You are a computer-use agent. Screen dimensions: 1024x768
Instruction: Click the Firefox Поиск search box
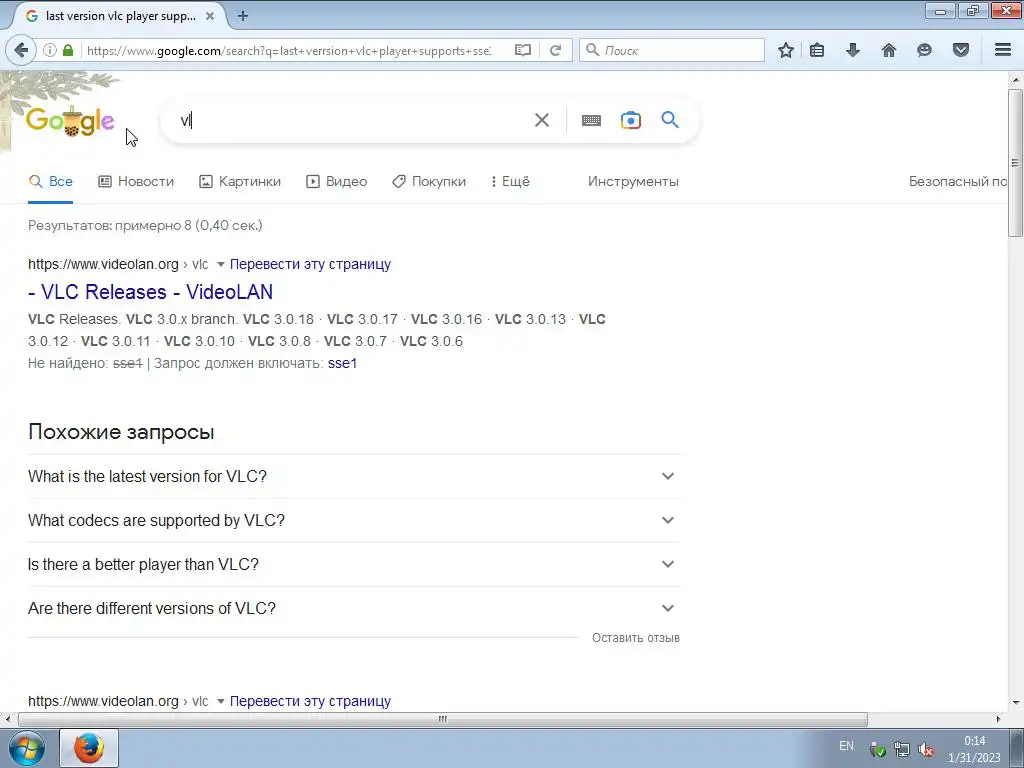(x=671, y=50)
